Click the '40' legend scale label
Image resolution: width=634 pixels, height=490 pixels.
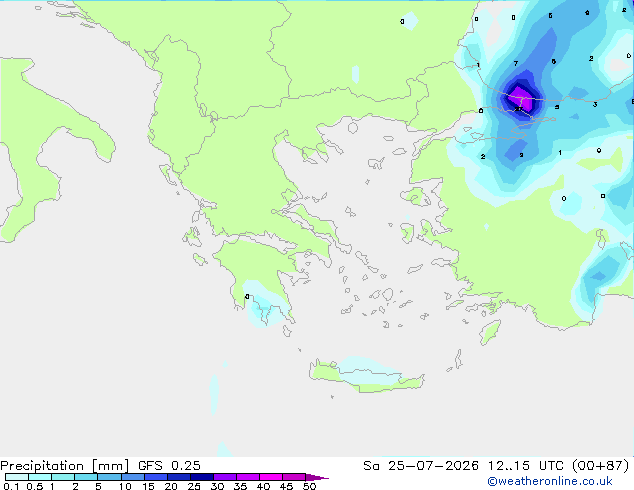(x=263, y=486)
